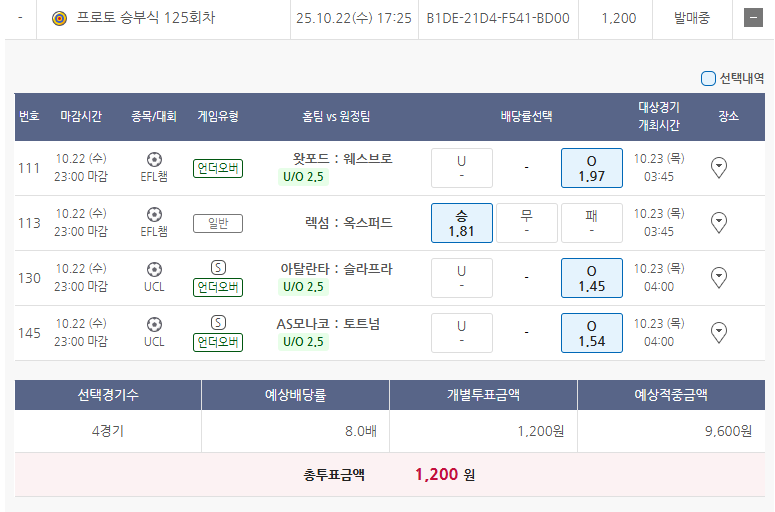Select Over 1.45 for 아탈란타 match

[591, 278]
